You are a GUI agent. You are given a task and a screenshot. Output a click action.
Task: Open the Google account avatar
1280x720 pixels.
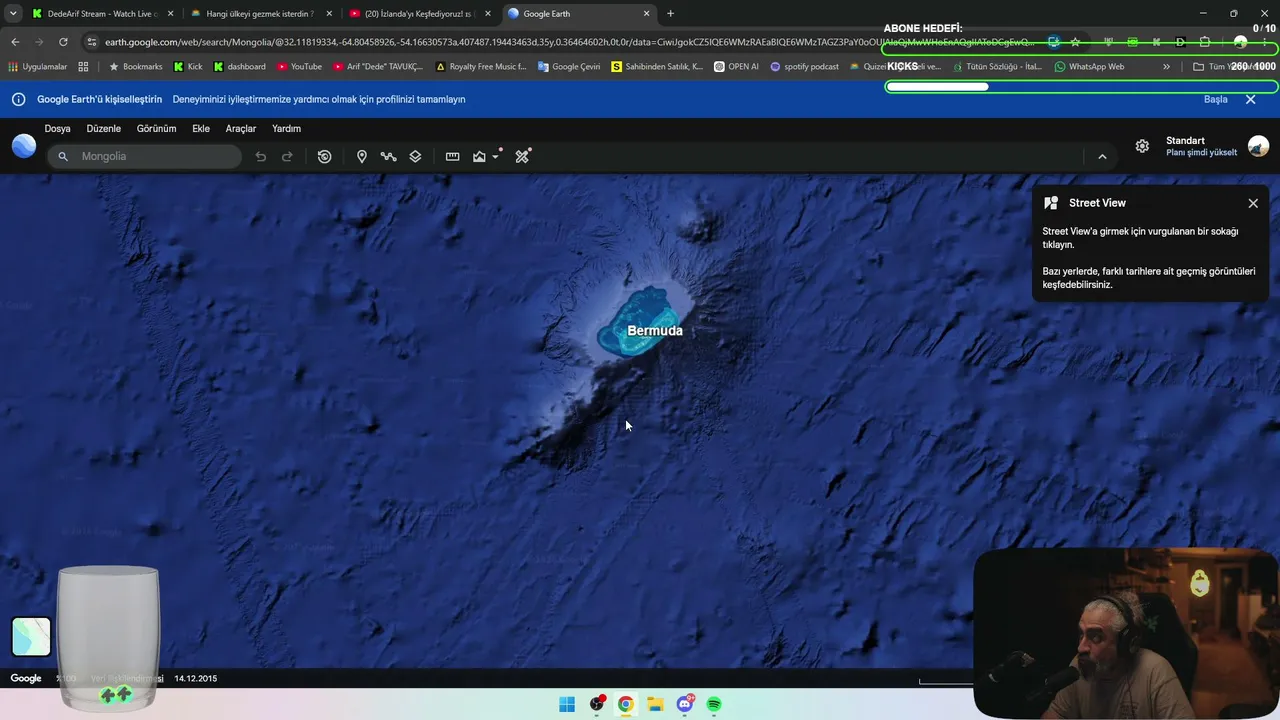1259,146
